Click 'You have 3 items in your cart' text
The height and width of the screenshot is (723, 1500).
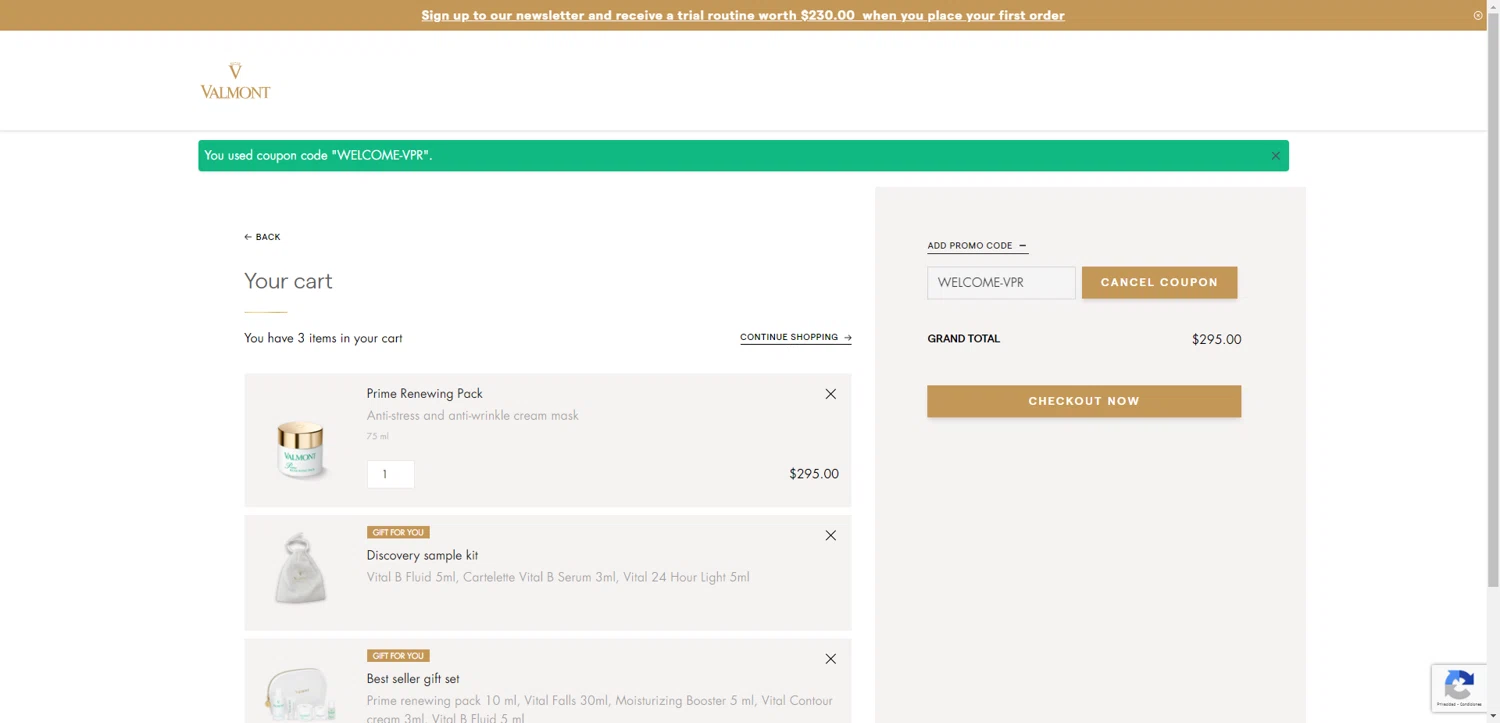(x=323, y=338)
